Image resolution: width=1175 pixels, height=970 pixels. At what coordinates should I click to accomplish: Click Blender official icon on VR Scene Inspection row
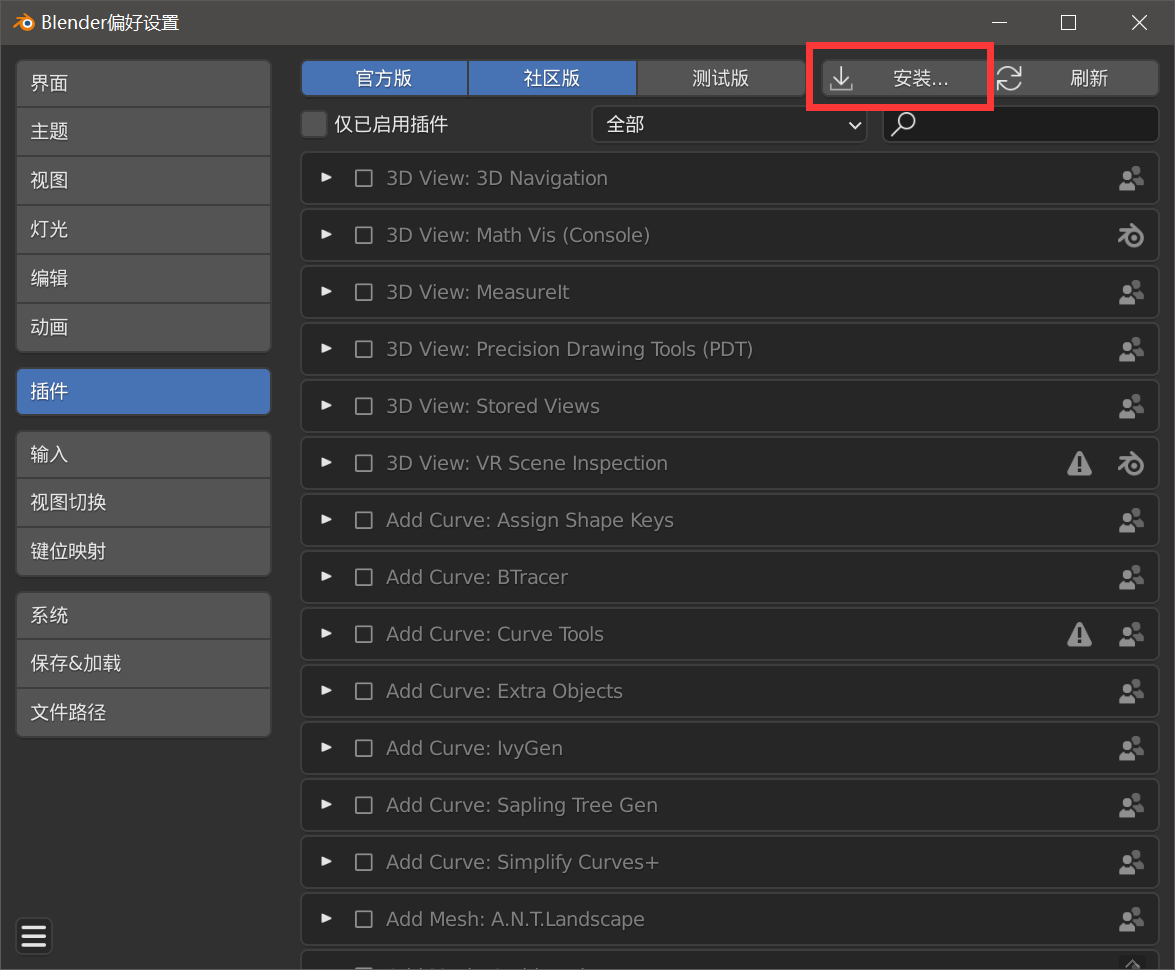click(x=1131, y=463)
